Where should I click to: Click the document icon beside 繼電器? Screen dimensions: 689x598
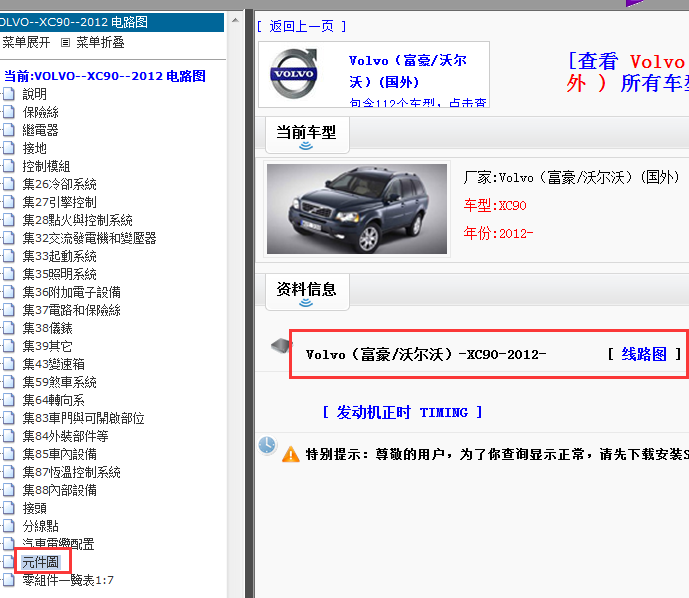[x=9, y=130]
